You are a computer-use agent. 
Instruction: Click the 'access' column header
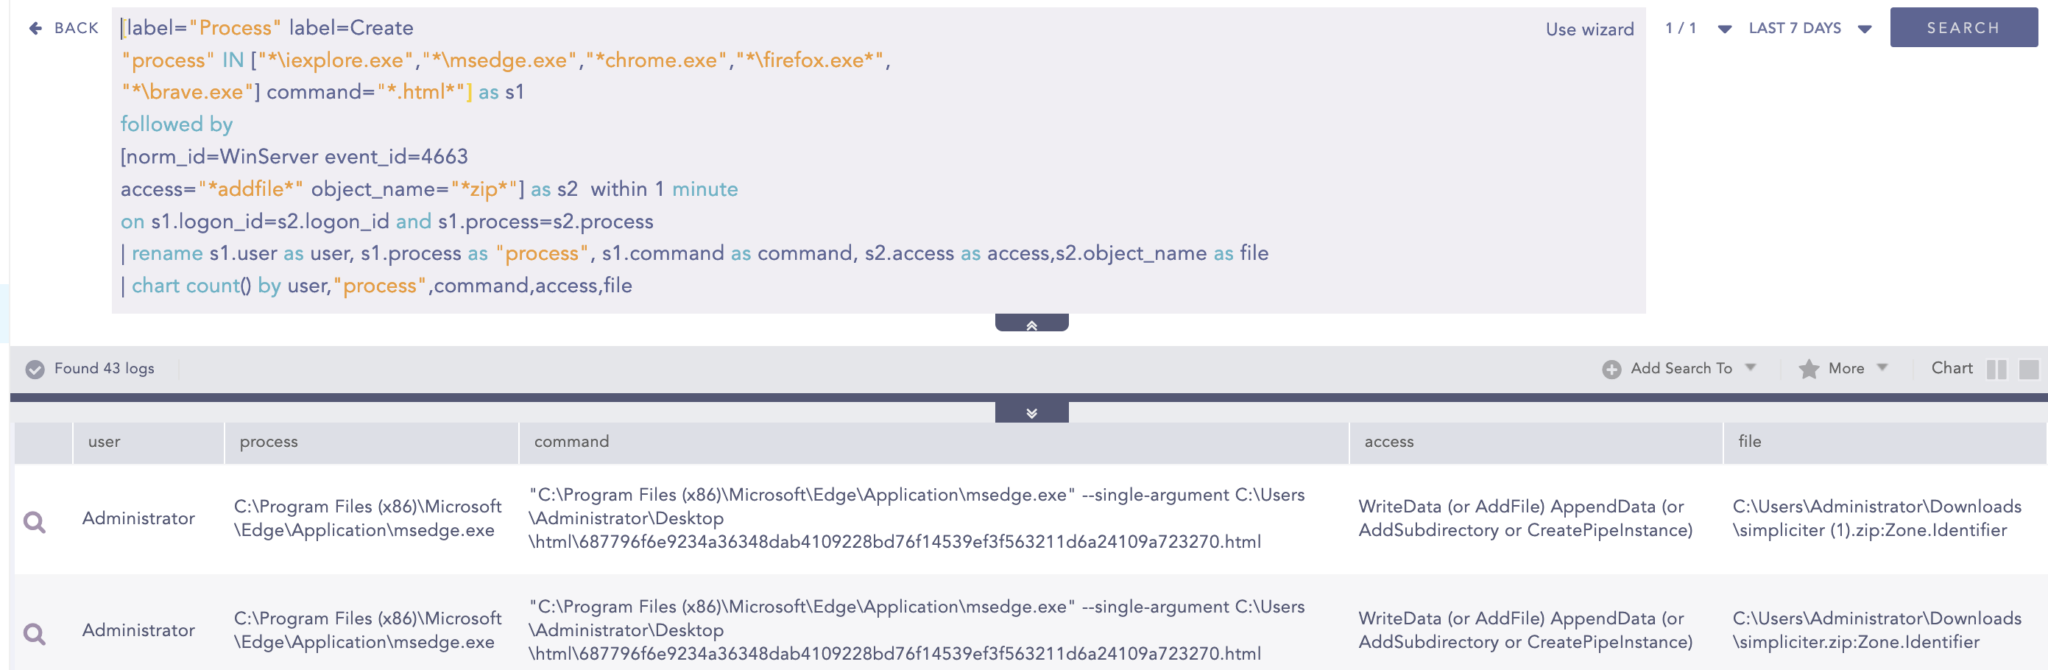[1388, 442]
